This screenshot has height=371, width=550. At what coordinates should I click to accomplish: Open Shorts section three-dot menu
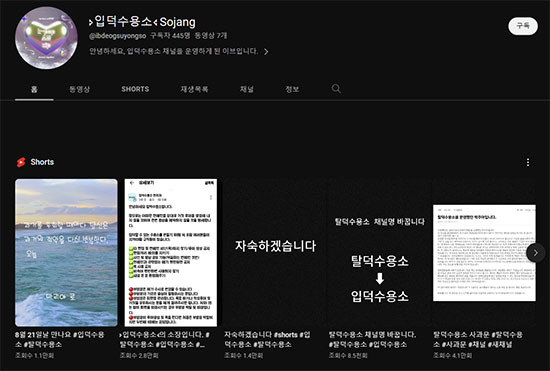tap(528, 162)
